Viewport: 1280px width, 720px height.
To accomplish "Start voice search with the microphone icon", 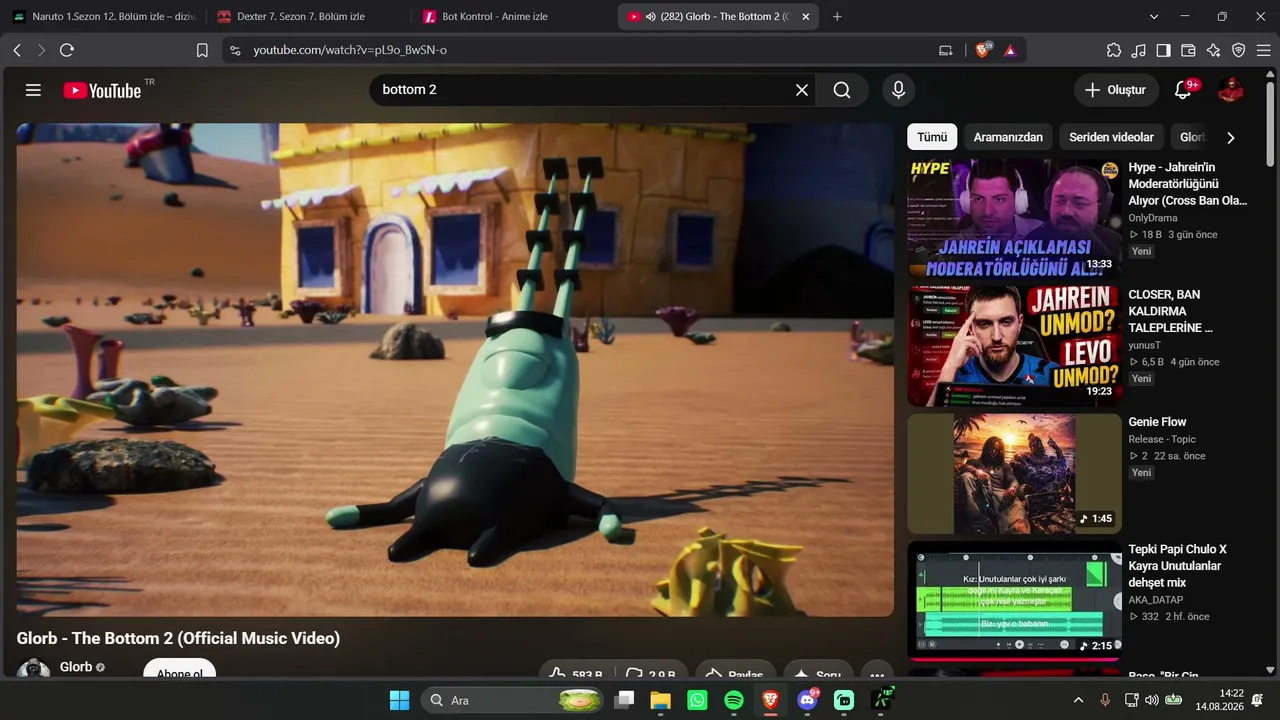I will tap(898, 90).
